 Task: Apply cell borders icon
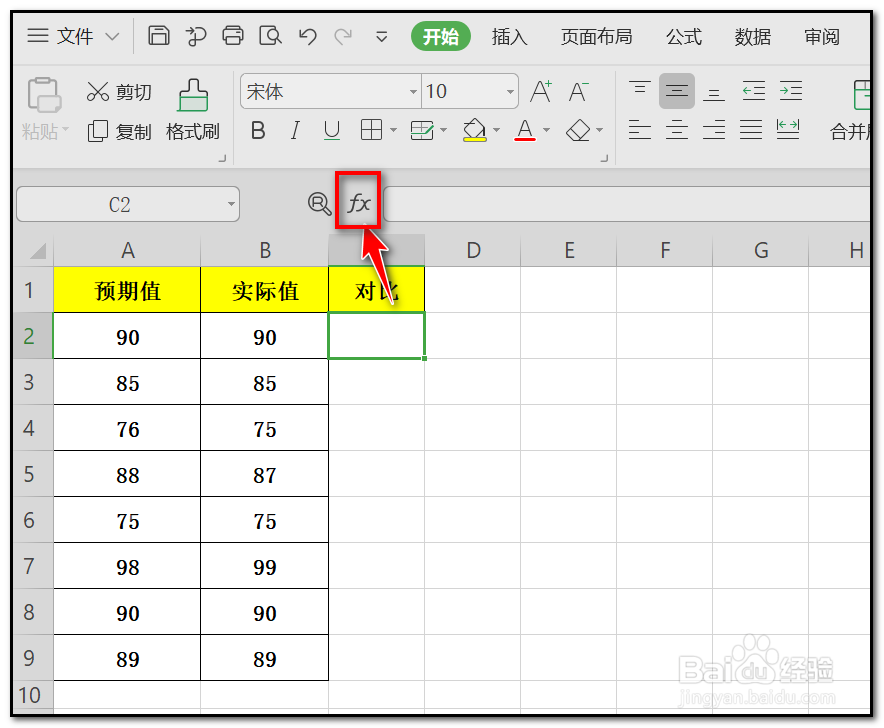(371, 130)
